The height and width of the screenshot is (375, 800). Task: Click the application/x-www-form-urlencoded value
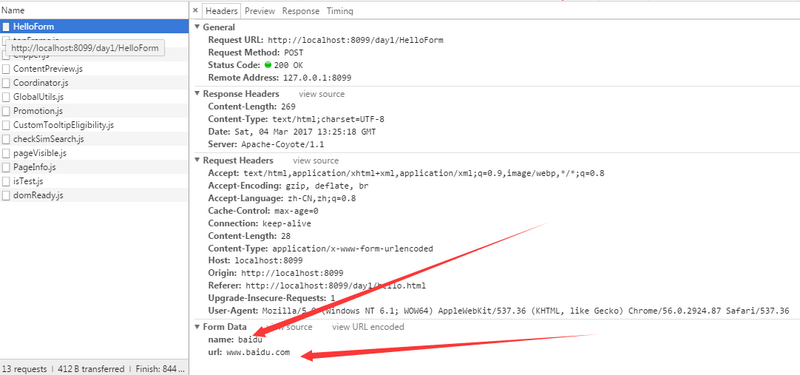point(353,249)
